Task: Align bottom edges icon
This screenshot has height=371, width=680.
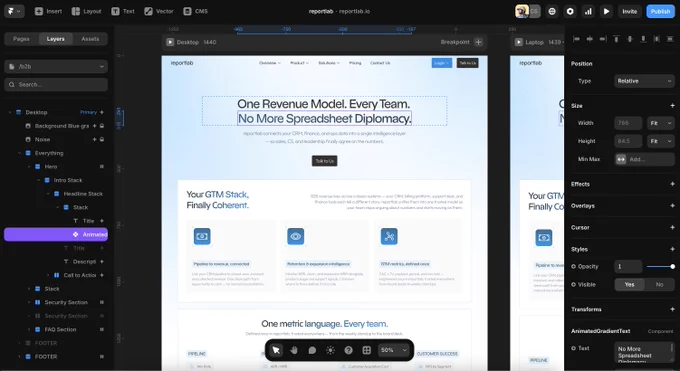Action: (x=643, y=39)
